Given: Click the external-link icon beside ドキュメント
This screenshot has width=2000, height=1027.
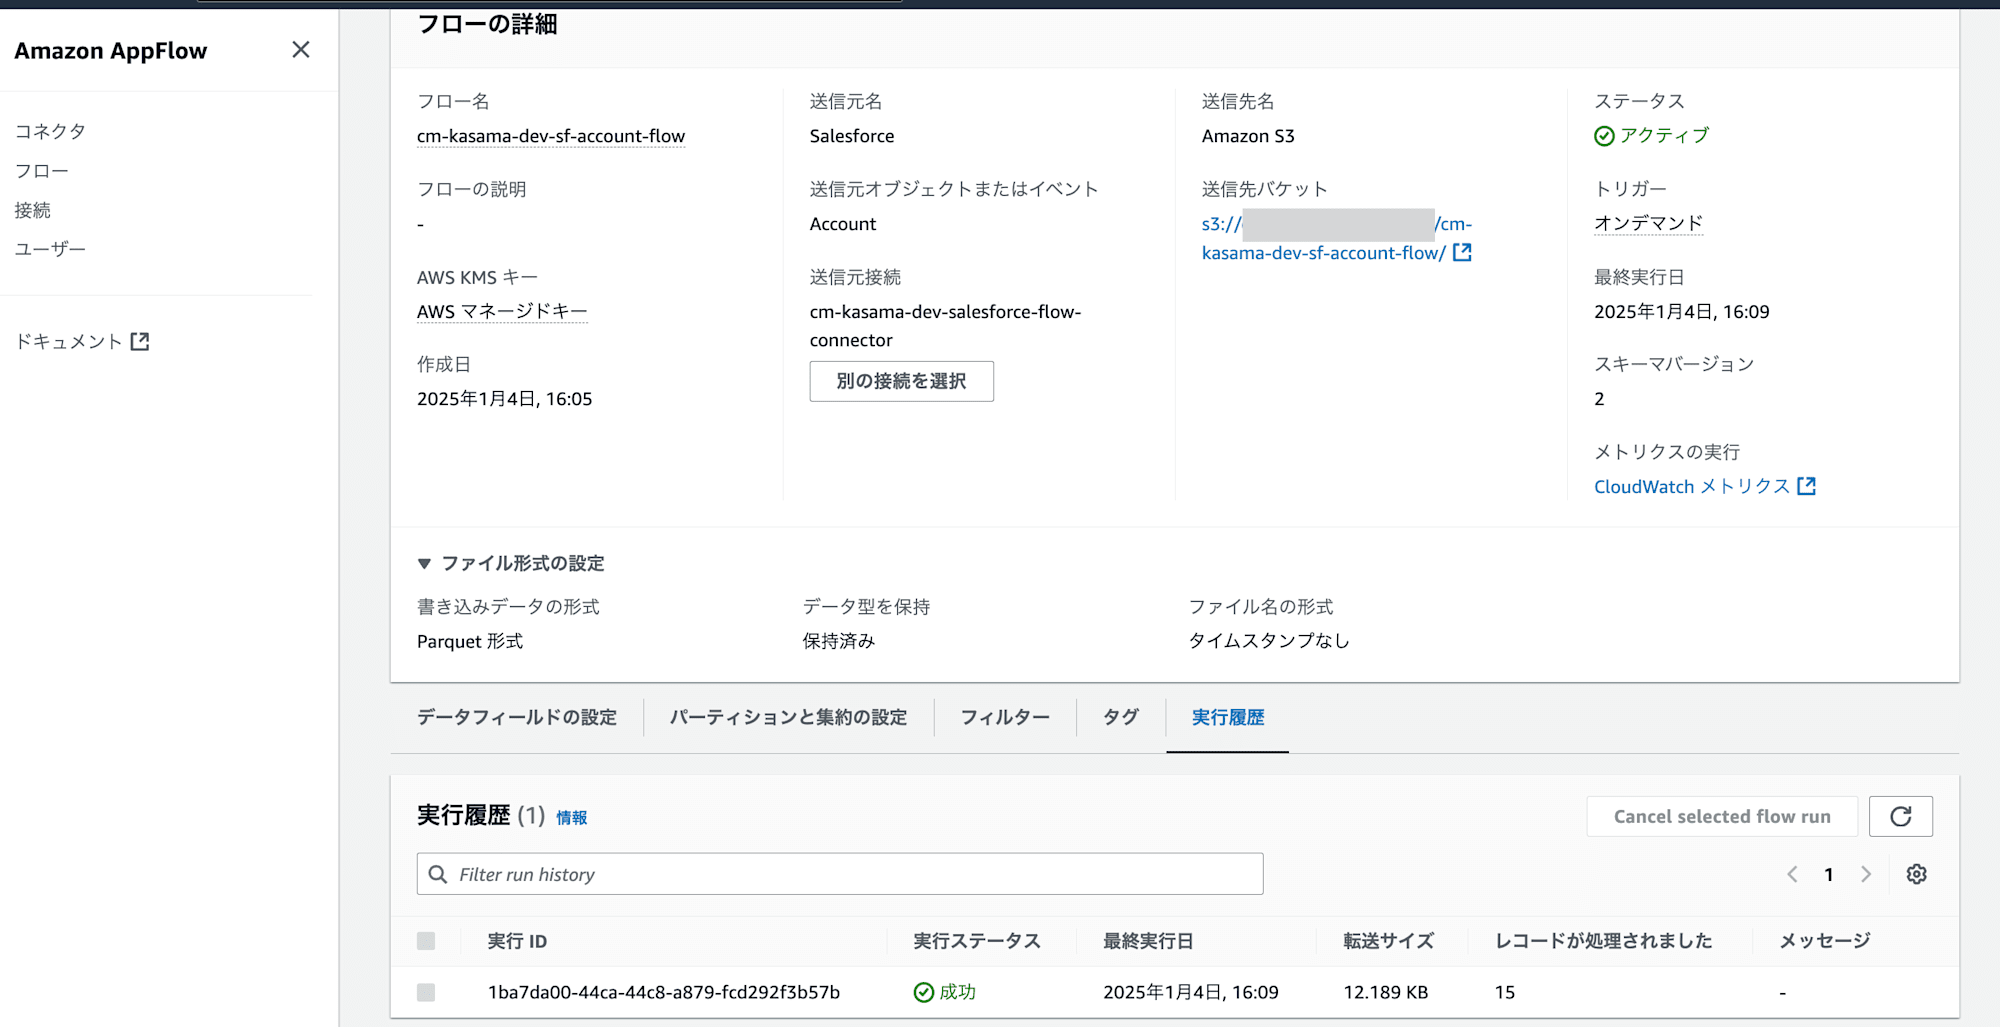Looking at the screenshot, I should coord(140,342).
